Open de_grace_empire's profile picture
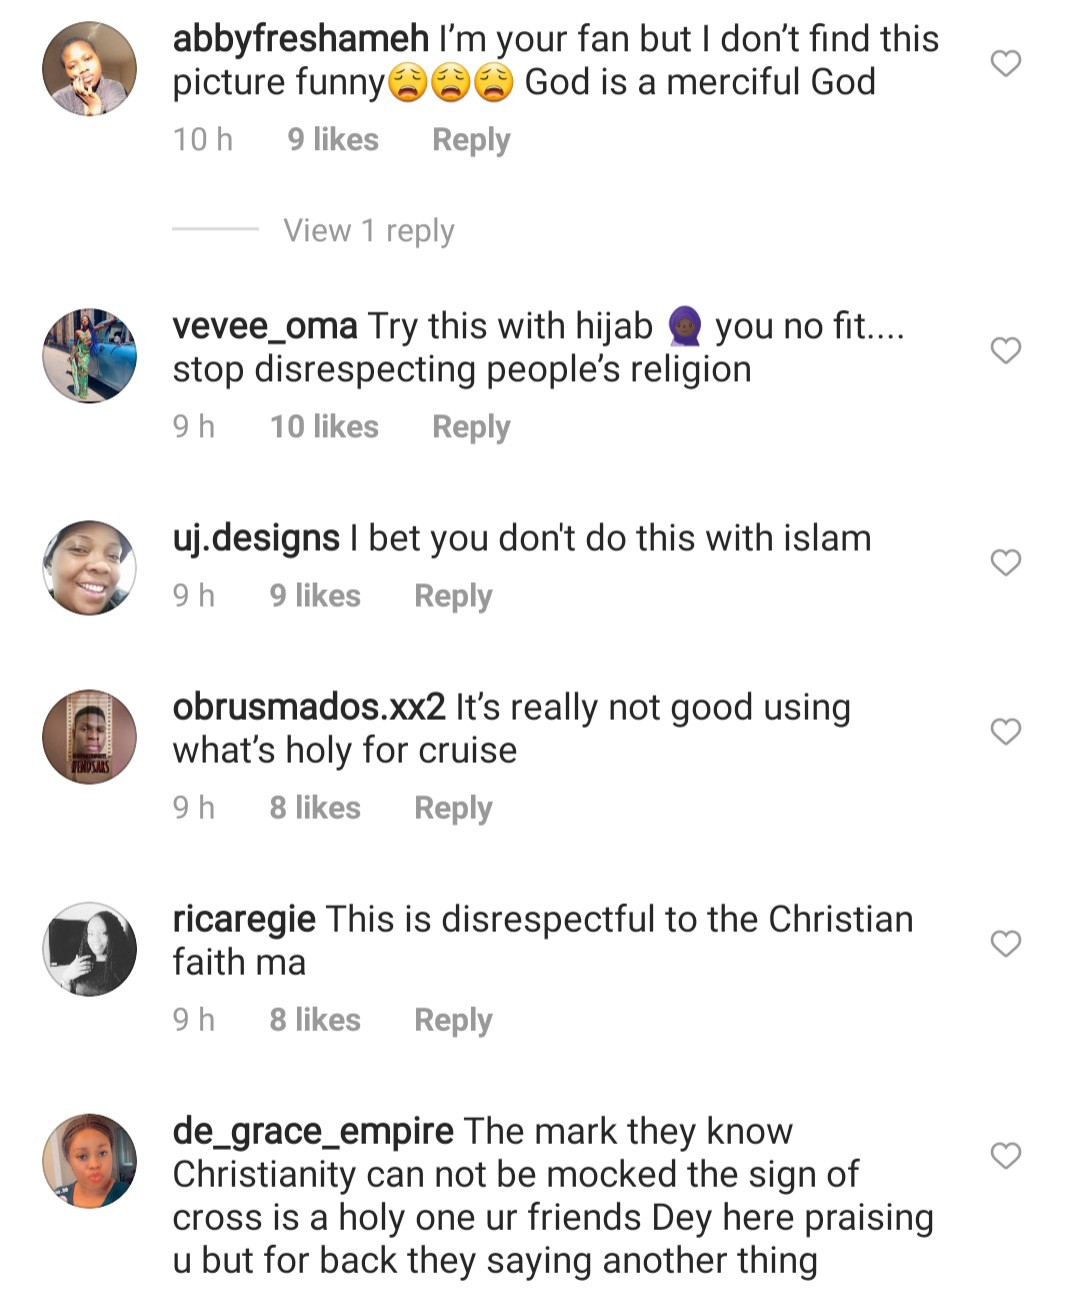Image resolution: width=1080 pixels, height=1298 pixels. [89, 1160]
